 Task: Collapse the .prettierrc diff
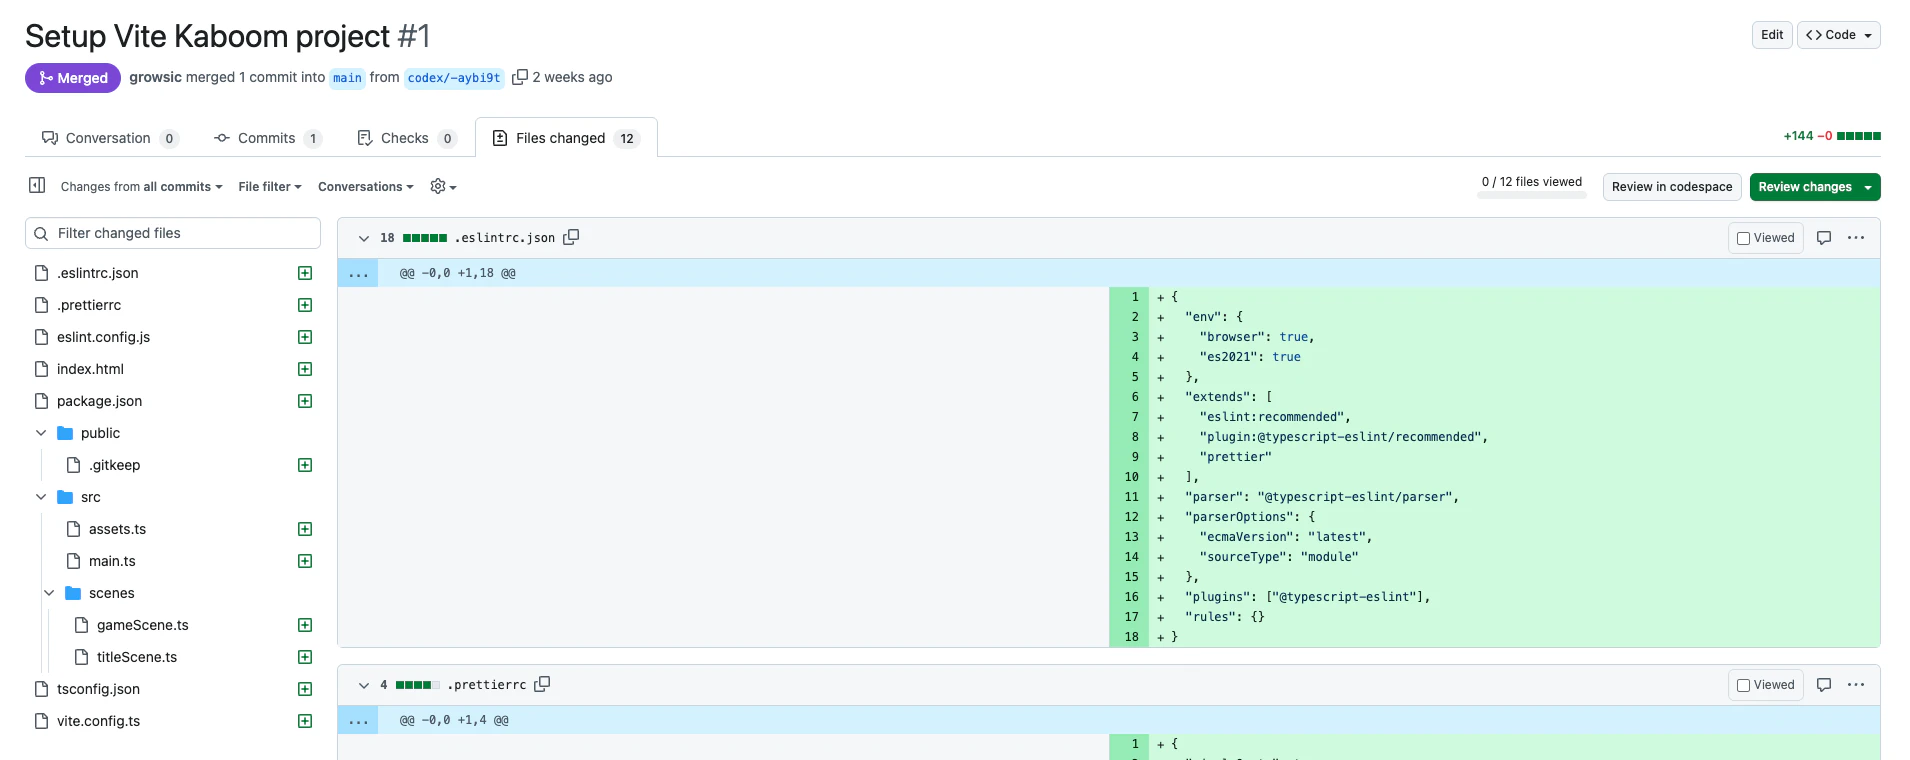point(364,685)
